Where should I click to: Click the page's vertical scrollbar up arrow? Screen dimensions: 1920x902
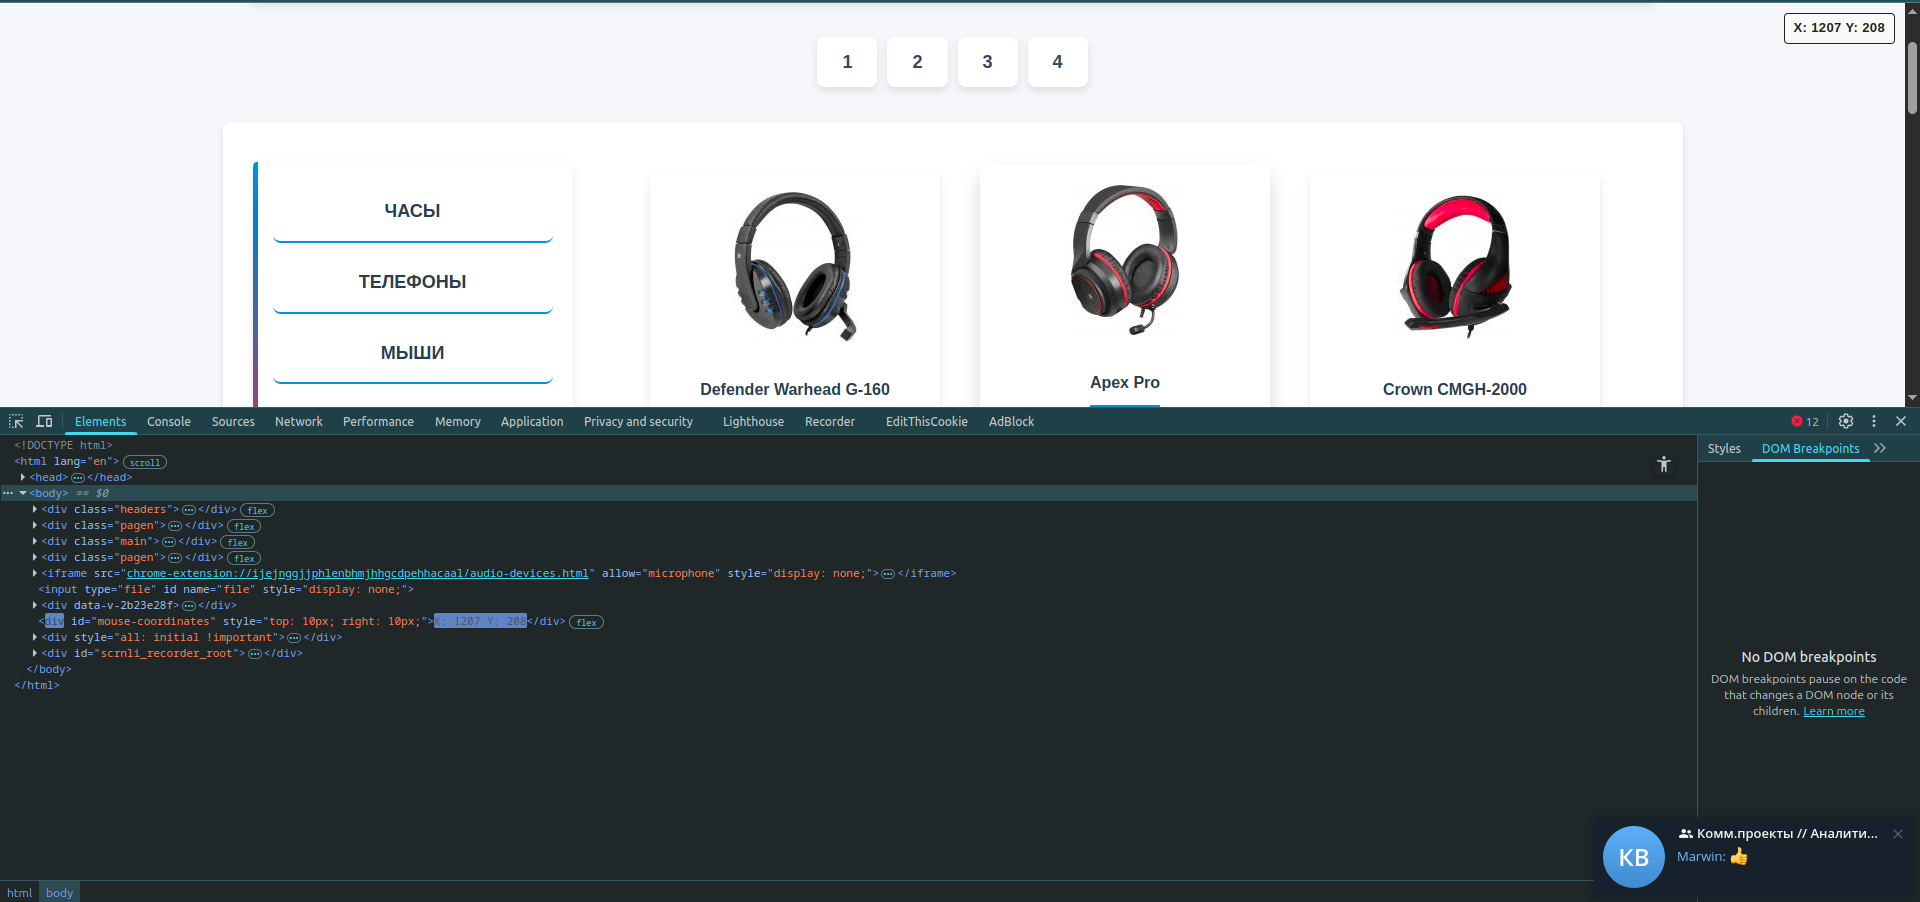1911,9
